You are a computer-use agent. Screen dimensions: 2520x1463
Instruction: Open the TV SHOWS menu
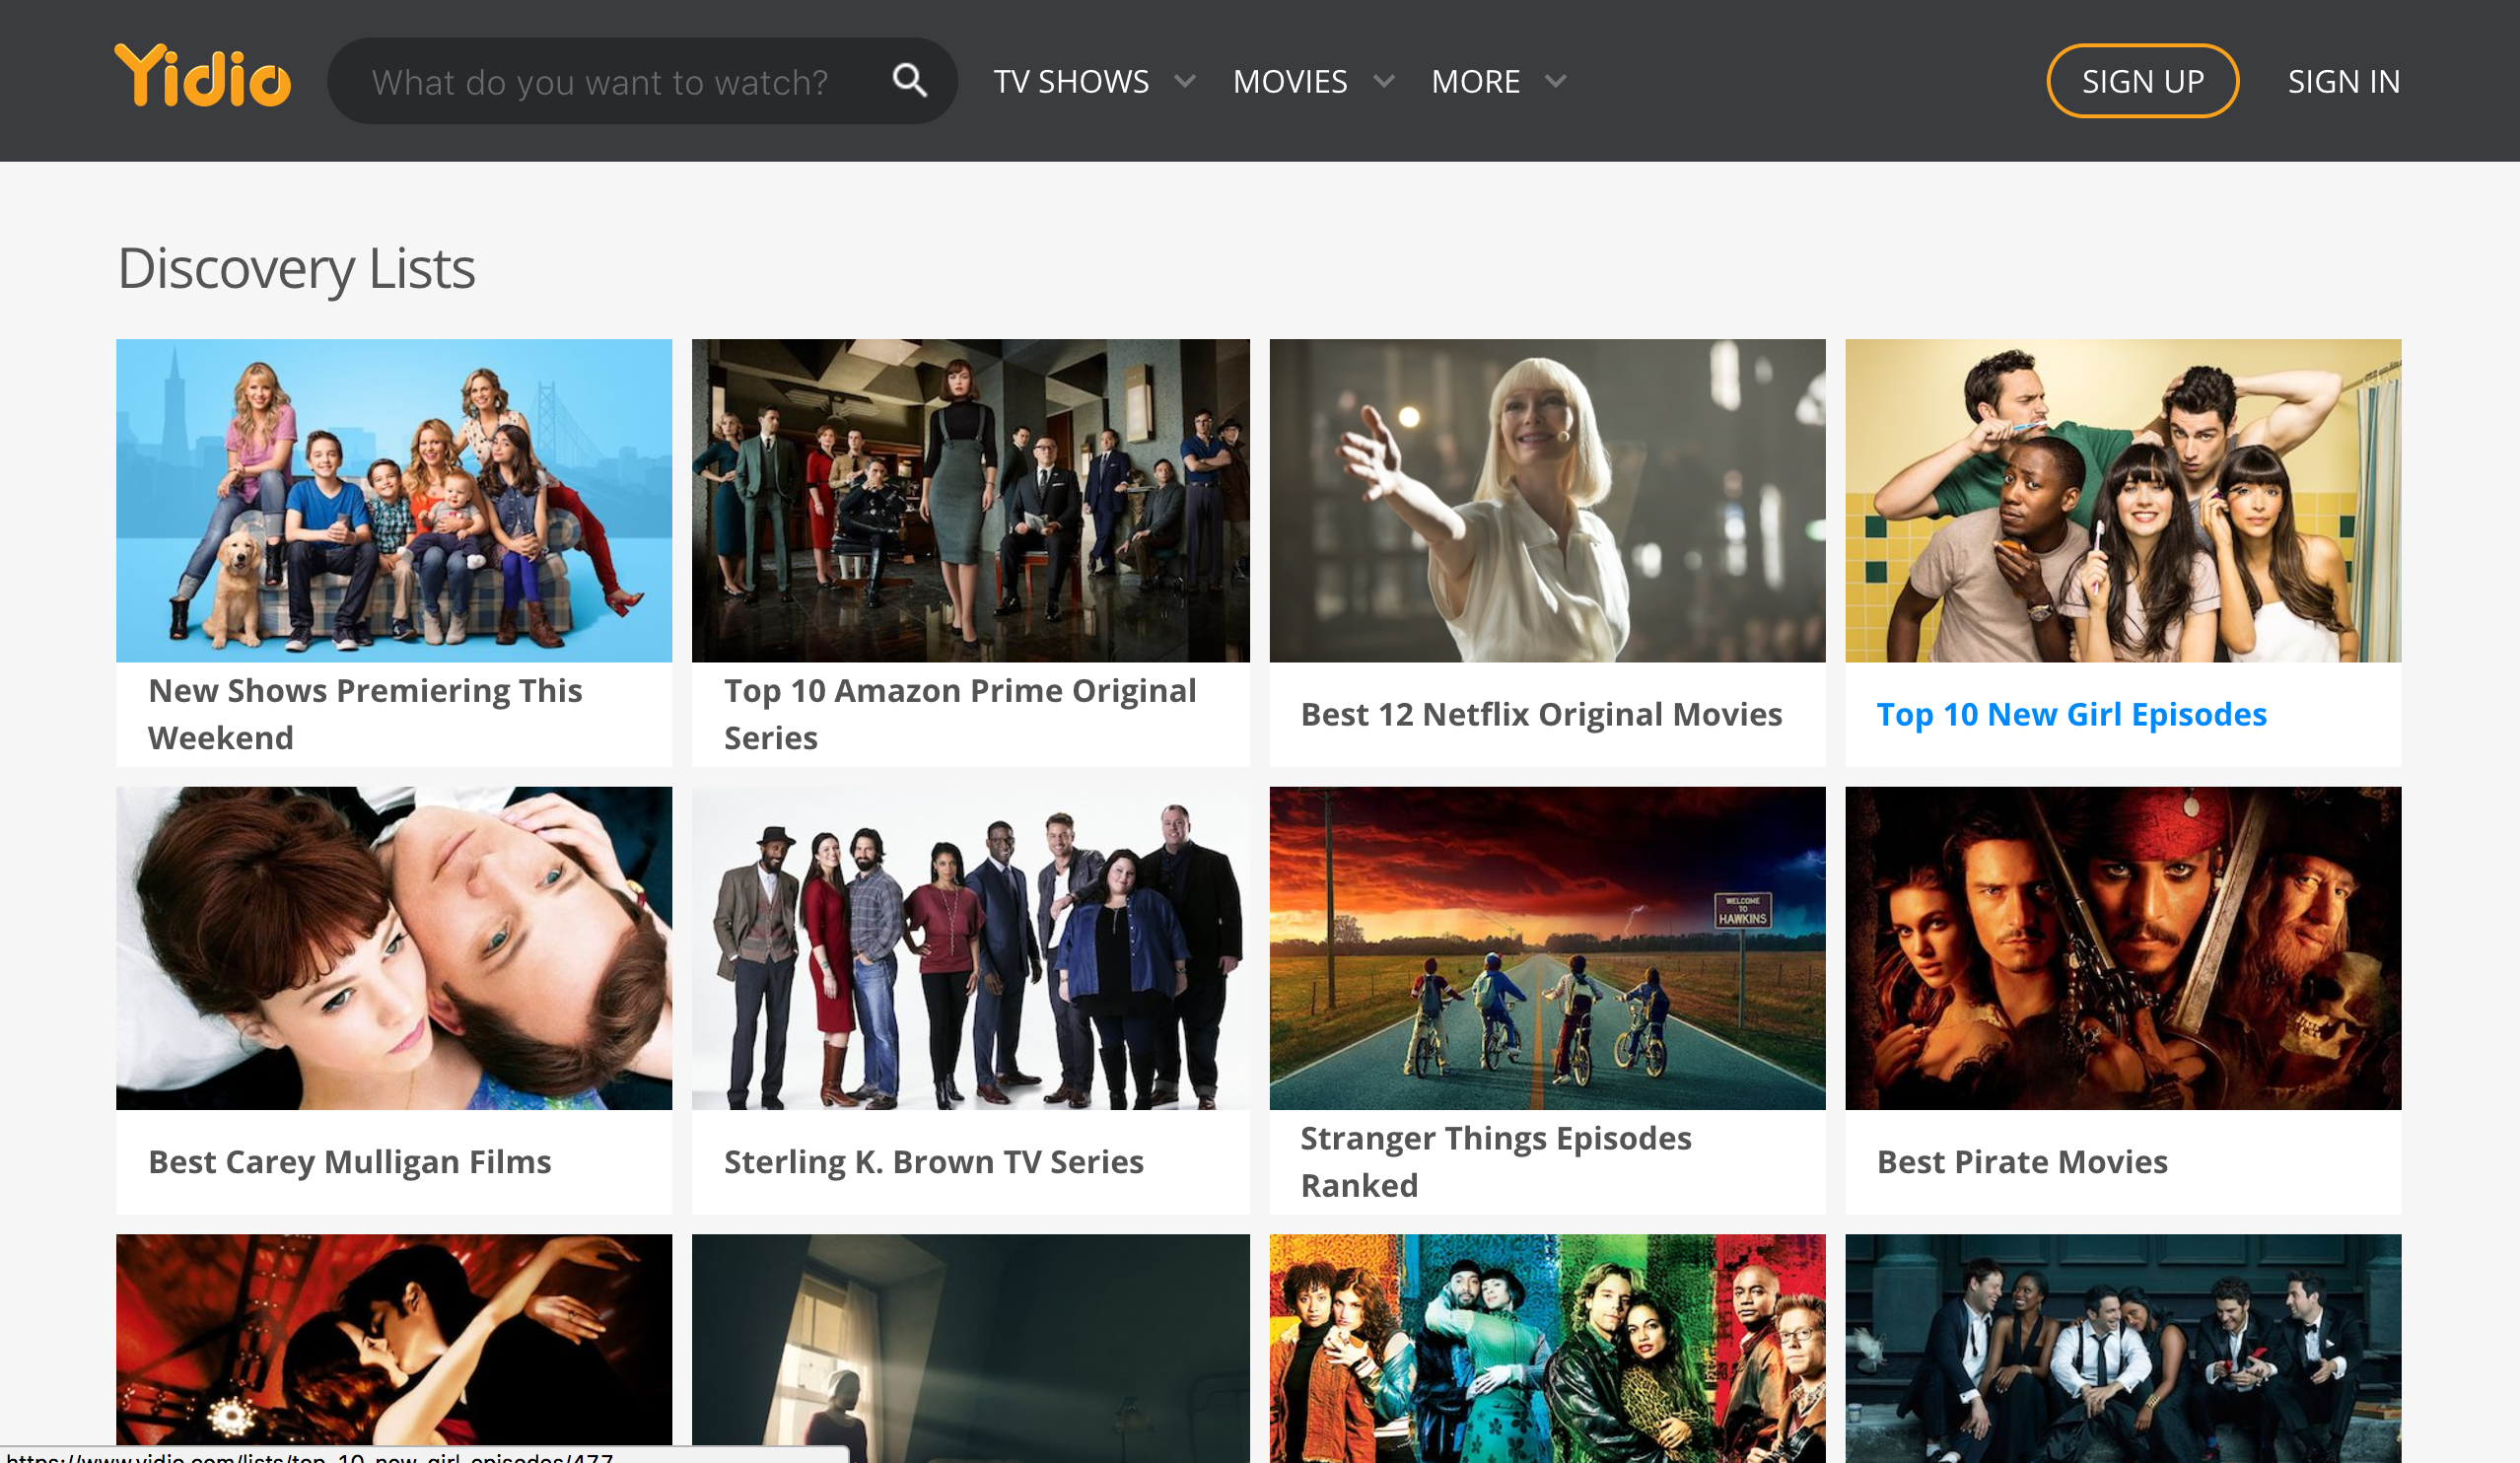point(1071,81)
